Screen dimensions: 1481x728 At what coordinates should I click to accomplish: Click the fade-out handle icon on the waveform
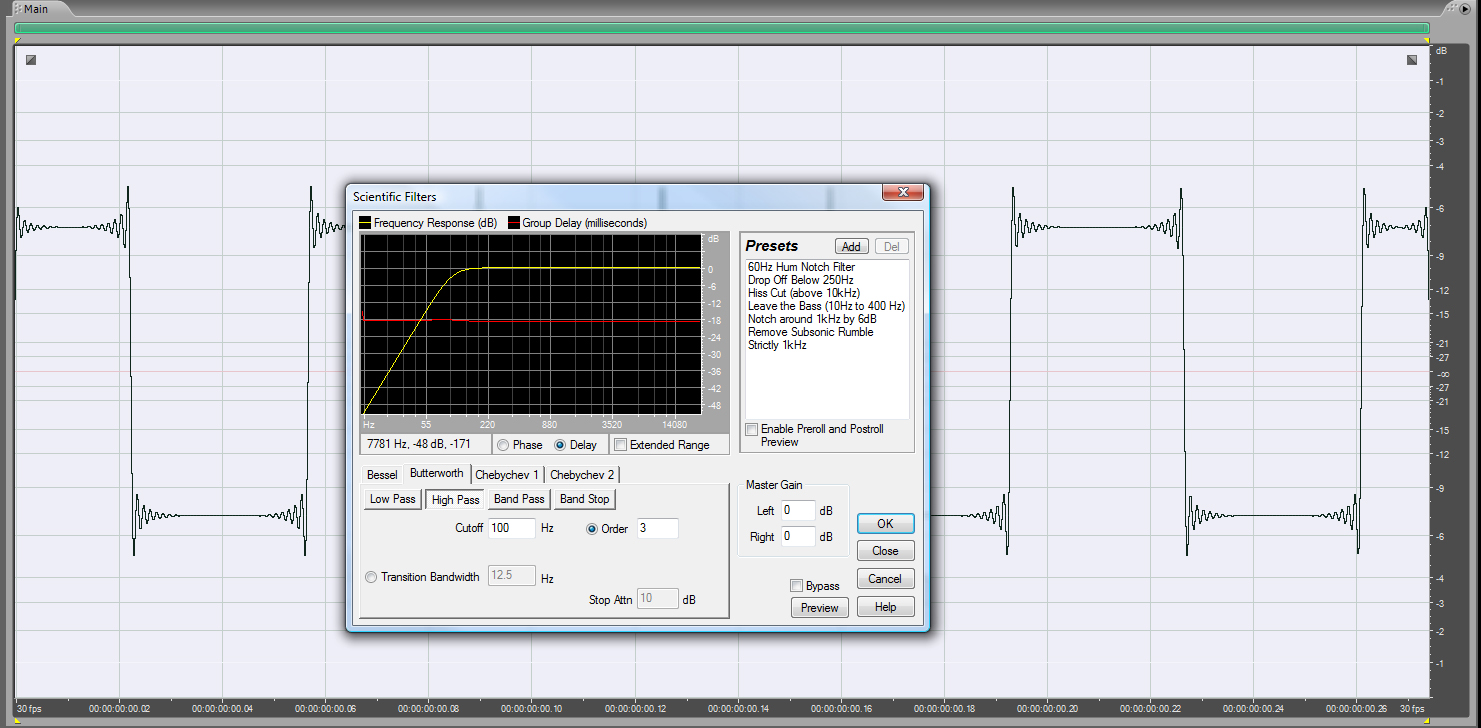[1412, 60]
